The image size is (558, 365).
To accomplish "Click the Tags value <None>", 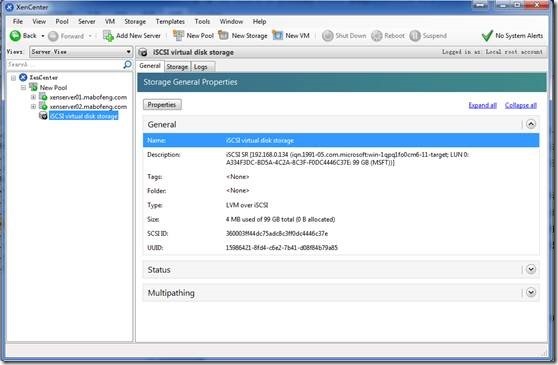I will coord(237,177).
